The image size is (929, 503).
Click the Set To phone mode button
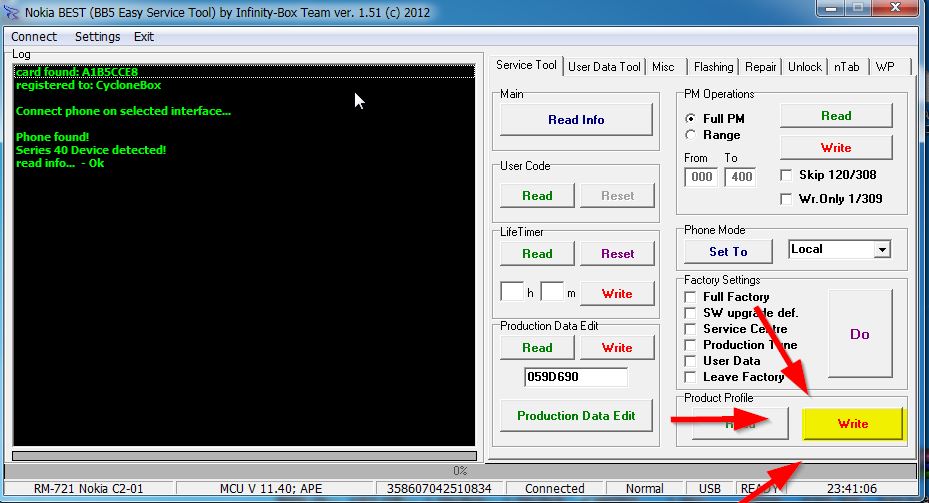click(x=728, y=252)
